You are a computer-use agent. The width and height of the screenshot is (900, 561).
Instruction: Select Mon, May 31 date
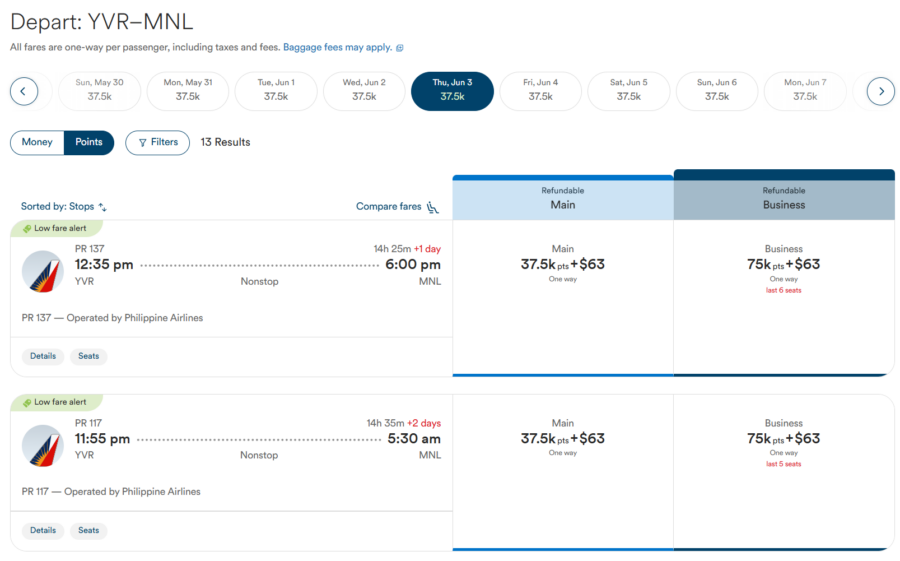[188, 91]
